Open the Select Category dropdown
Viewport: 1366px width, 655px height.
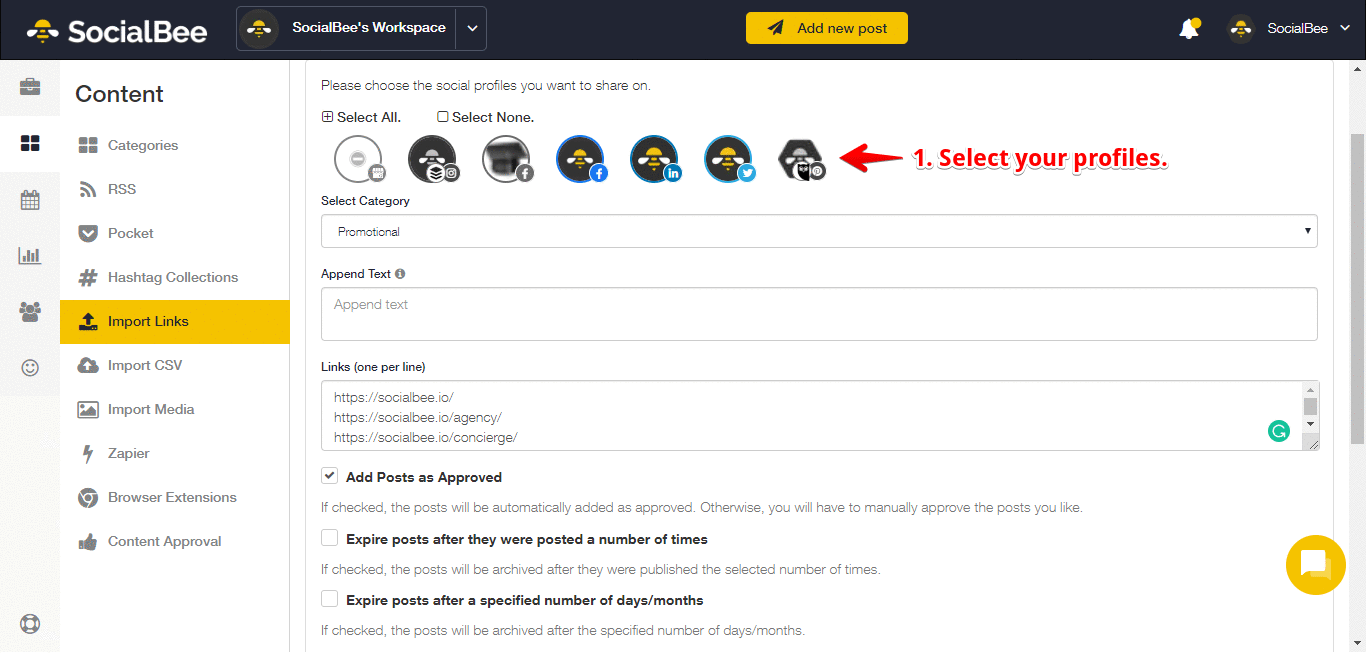coord(819,231)
